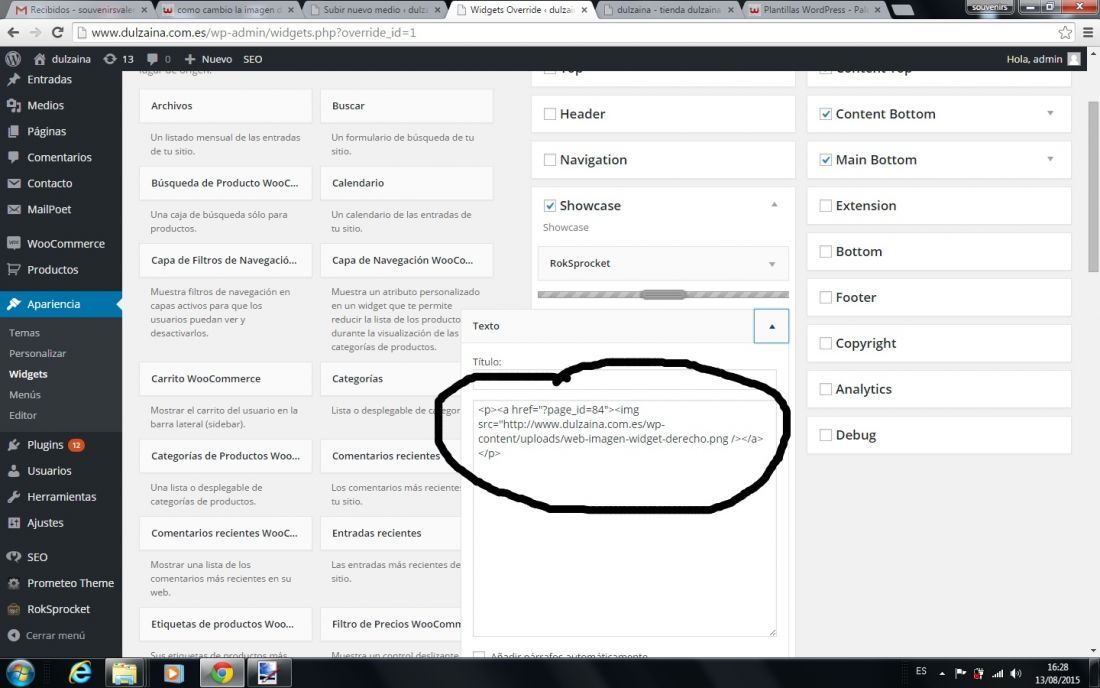The height and width of the screenshot is (688, 1100).
Task: Uncheck the Main Bottom checkbox
Action: [826, 160]
